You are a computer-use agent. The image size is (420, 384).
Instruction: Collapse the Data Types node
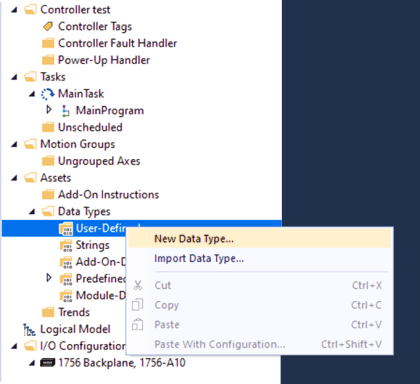32,212
